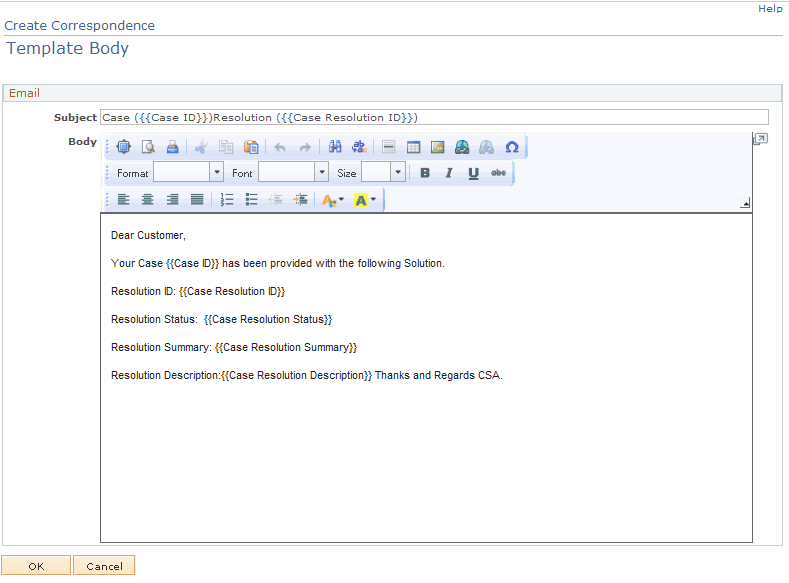Decrease indent of paragraph
The image size is (789, 583).
(x=275, y=200)
